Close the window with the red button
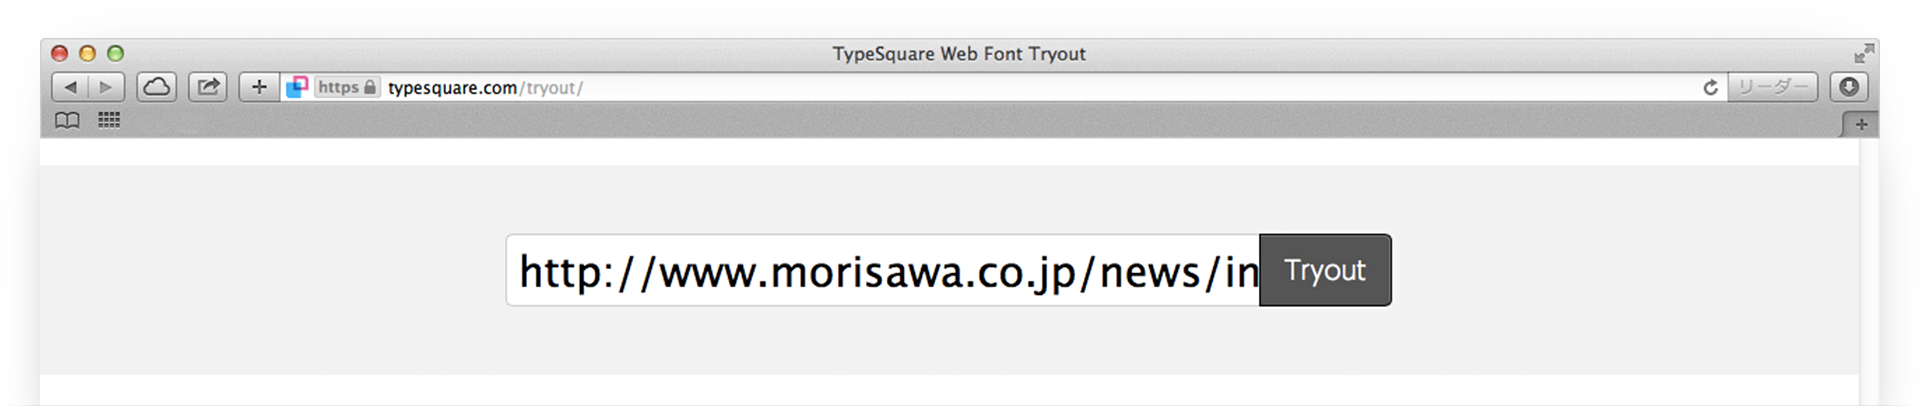Image resolution: width=1920 pixels, height=406 pixels. [x=59, y=54]
